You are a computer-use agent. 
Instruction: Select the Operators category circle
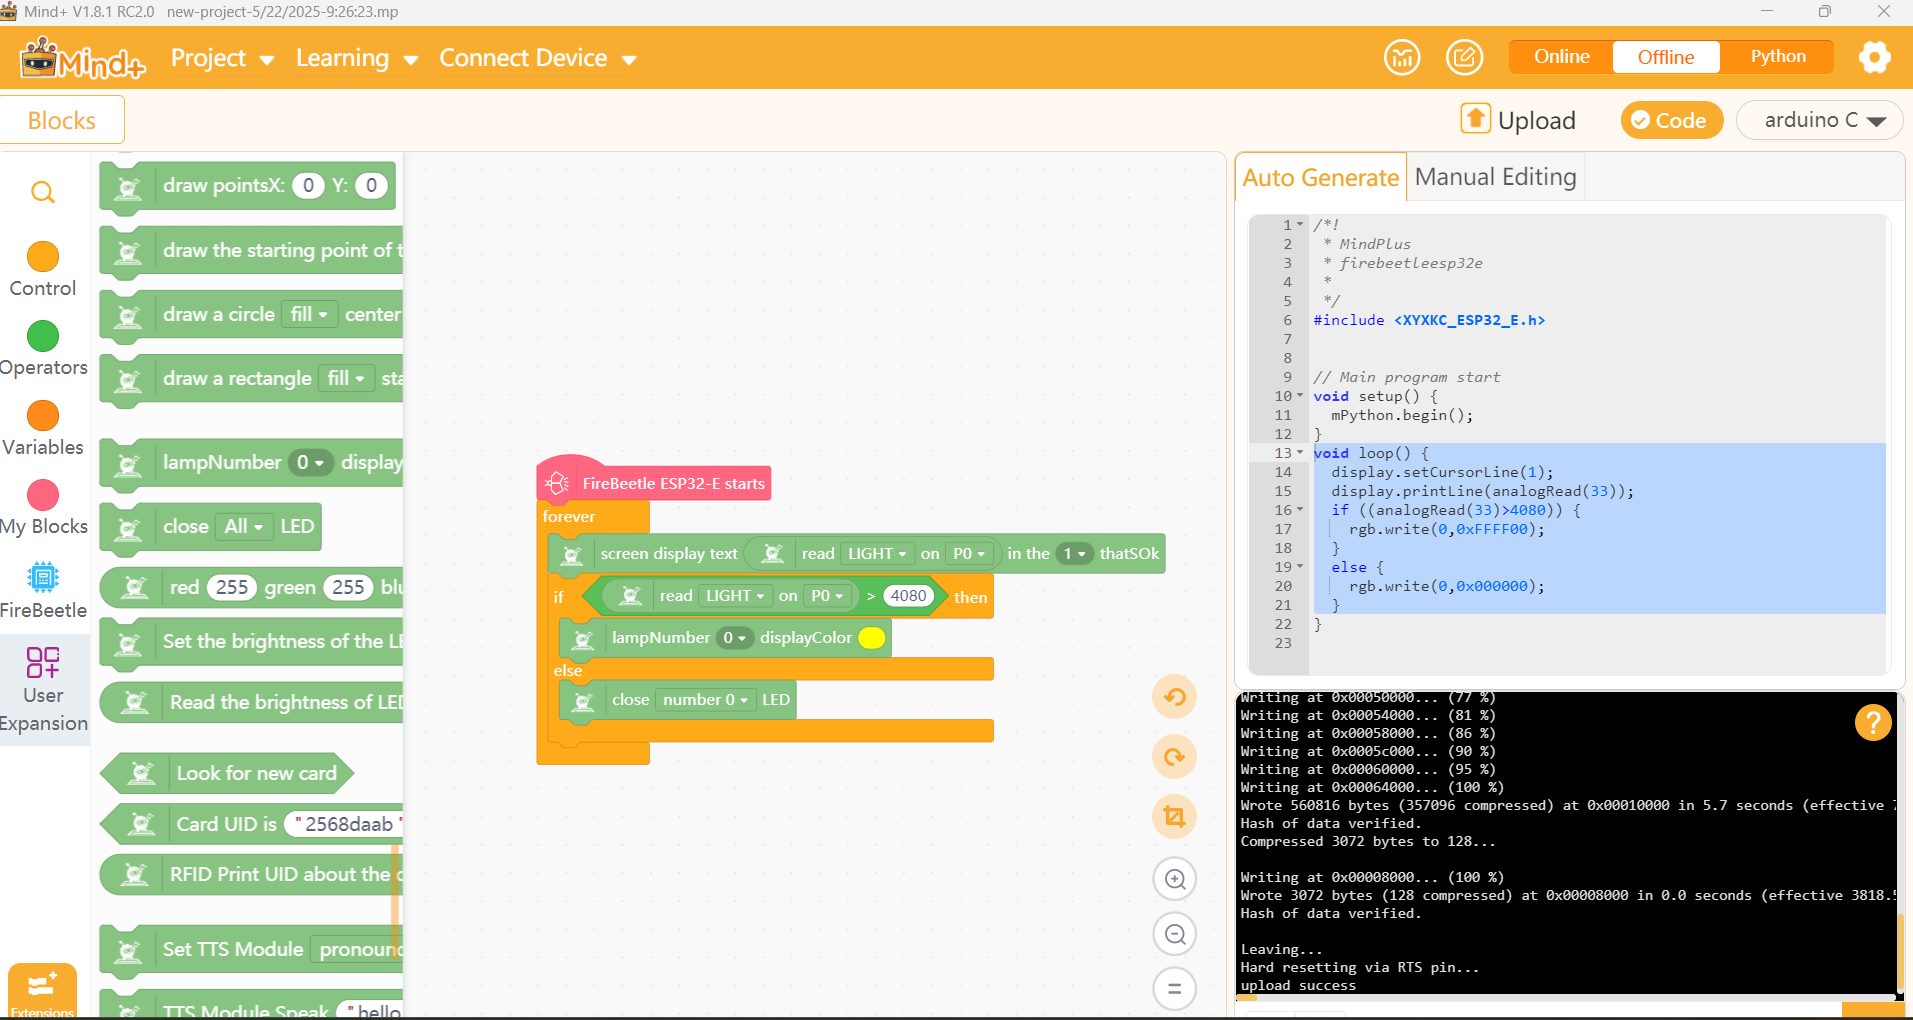[x=43, y=336]
